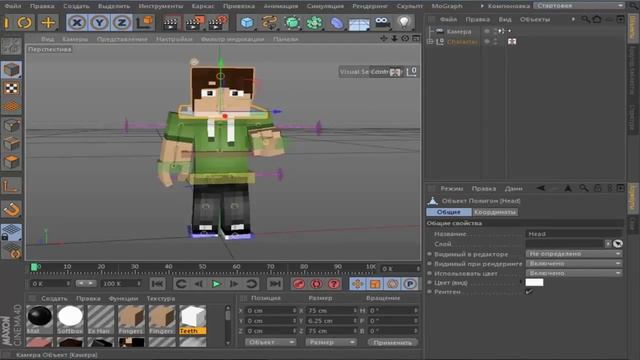Screen dimensions: 640x360
Task: Open the Размер mode dropdown
Action: 331,342
